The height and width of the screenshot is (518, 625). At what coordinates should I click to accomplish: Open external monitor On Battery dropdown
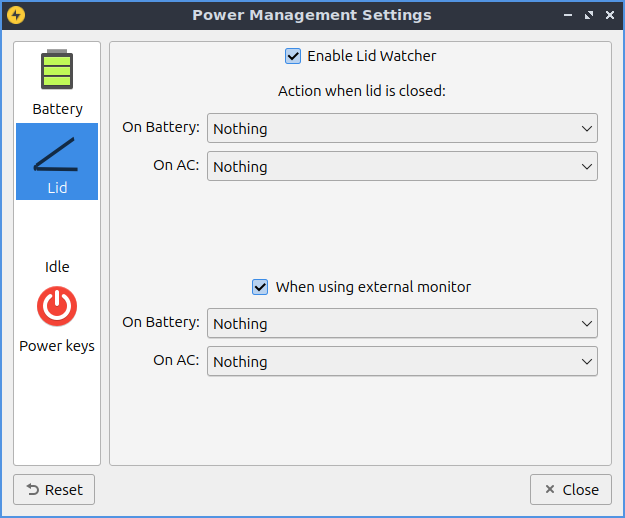tap(401, 323)
